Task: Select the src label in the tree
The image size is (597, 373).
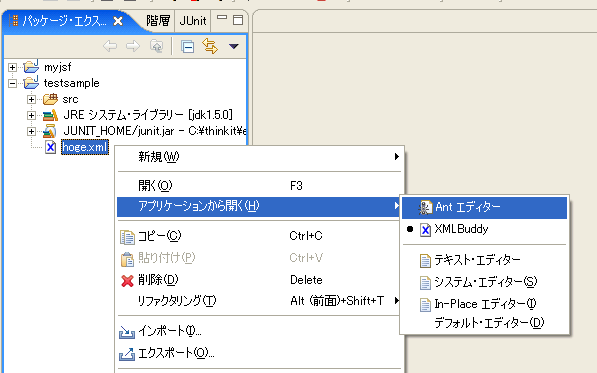Action: [x=70, y=99]
